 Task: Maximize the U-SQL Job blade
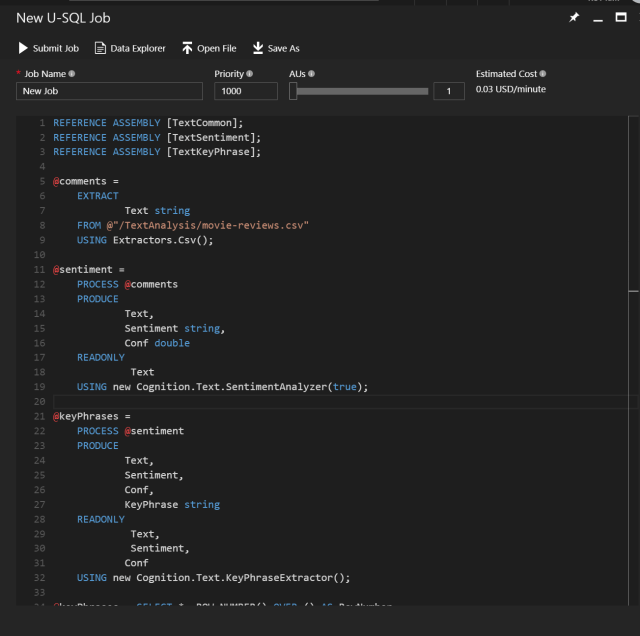point(621,18)
